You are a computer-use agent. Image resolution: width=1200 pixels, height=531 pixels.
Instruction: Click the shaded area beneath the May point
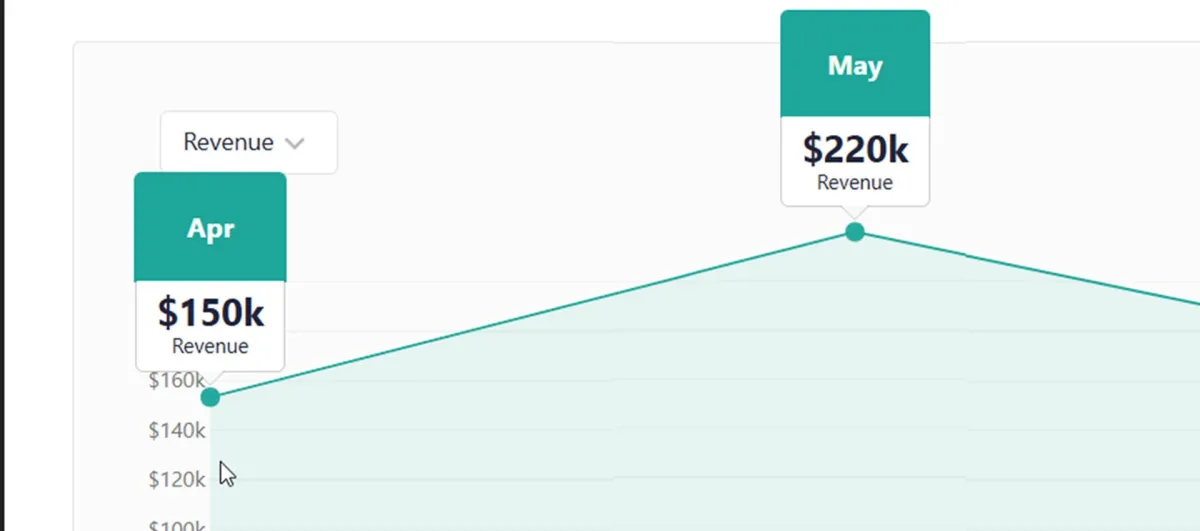pos(855,400)
